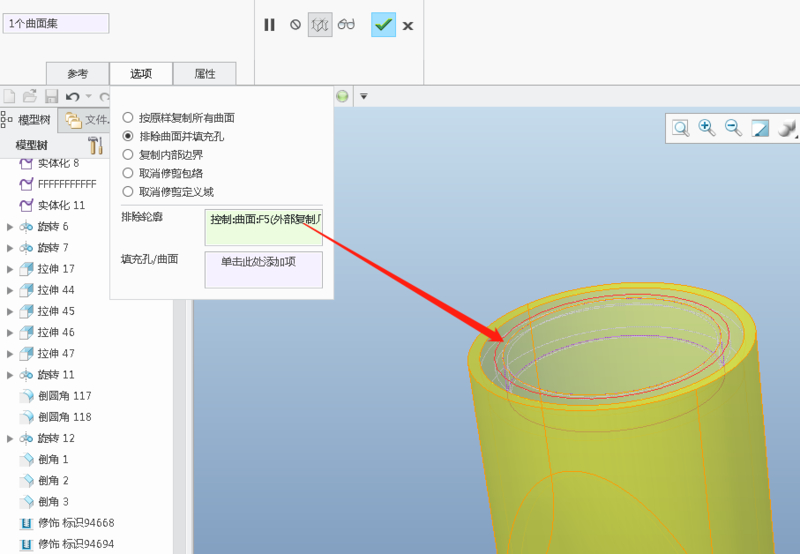Switch to the 参考 tab
800x554 pixels.
pos(77,74)
